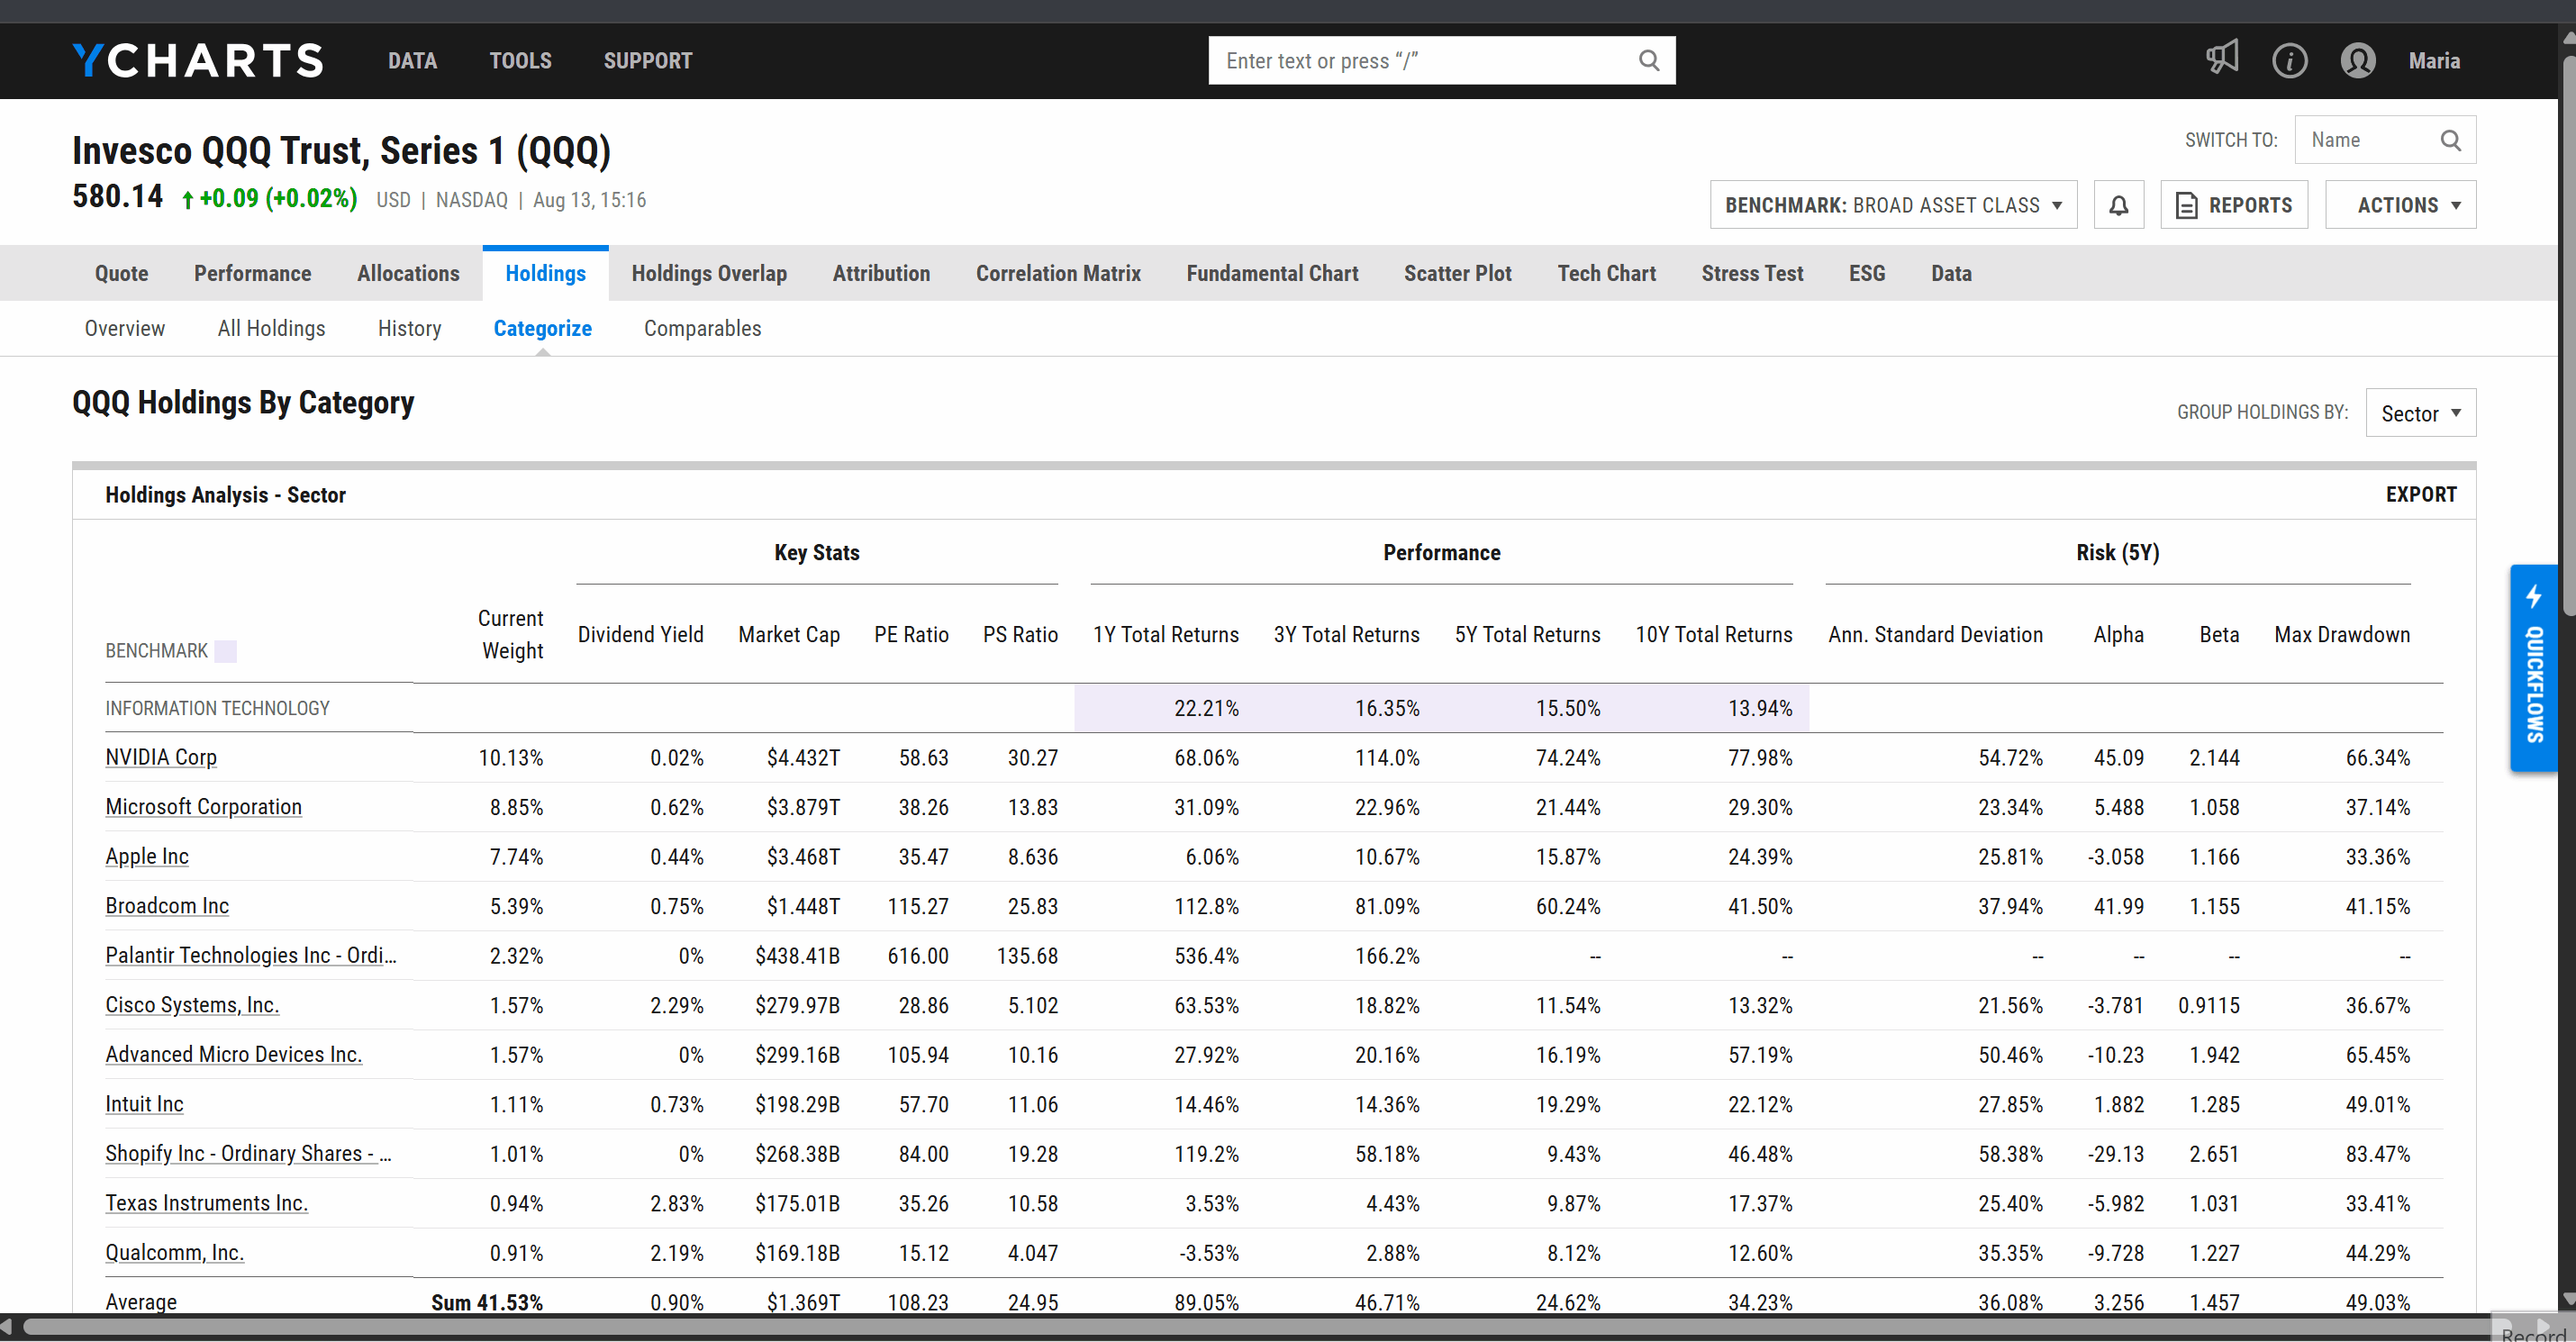Open the ESG tab
2576x1342 pixels.
tap(1866, 273)
